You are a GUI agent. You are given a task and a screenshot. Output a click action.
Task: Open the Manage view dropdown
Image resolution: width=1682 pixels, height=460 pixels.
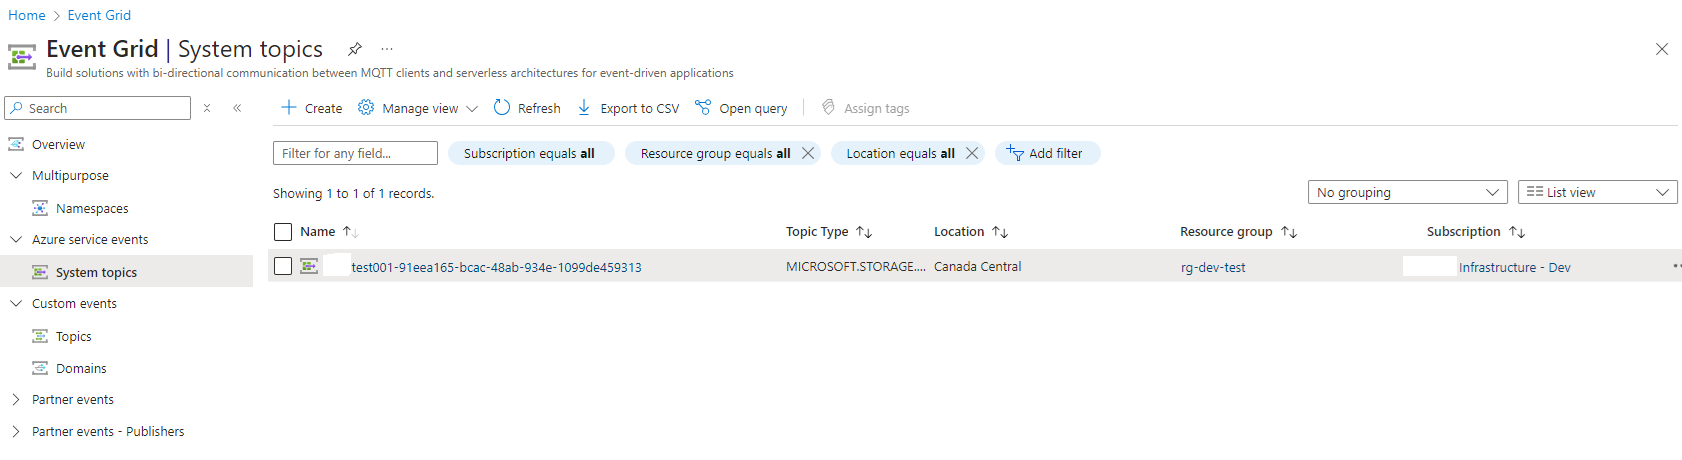point(418,108)
